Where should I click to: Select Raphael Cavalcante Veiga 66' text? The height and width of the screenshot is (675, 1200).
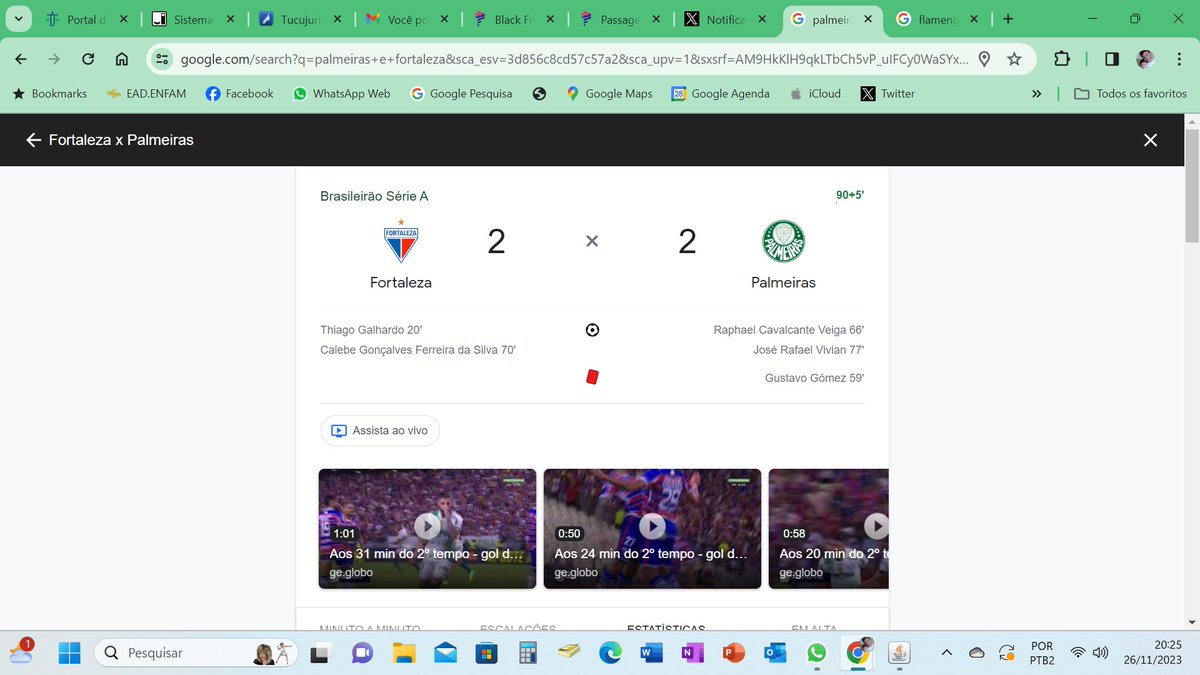788,330
